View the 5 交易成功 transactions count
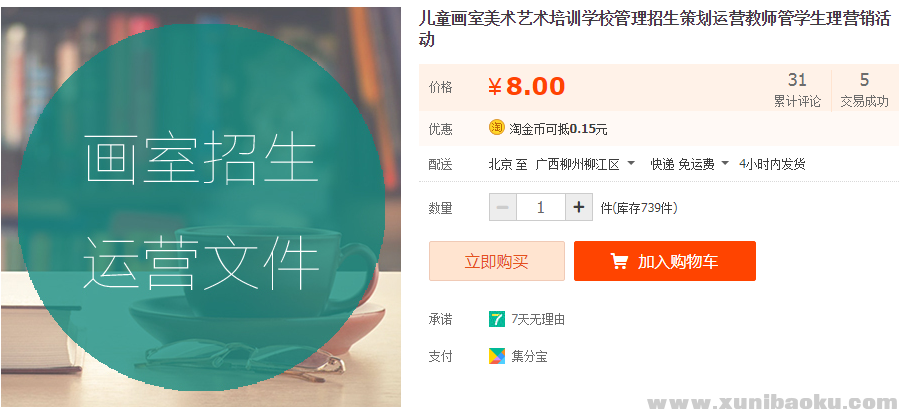Image resolution: width=900 pixels, height=415 pixels. [864, 90]
